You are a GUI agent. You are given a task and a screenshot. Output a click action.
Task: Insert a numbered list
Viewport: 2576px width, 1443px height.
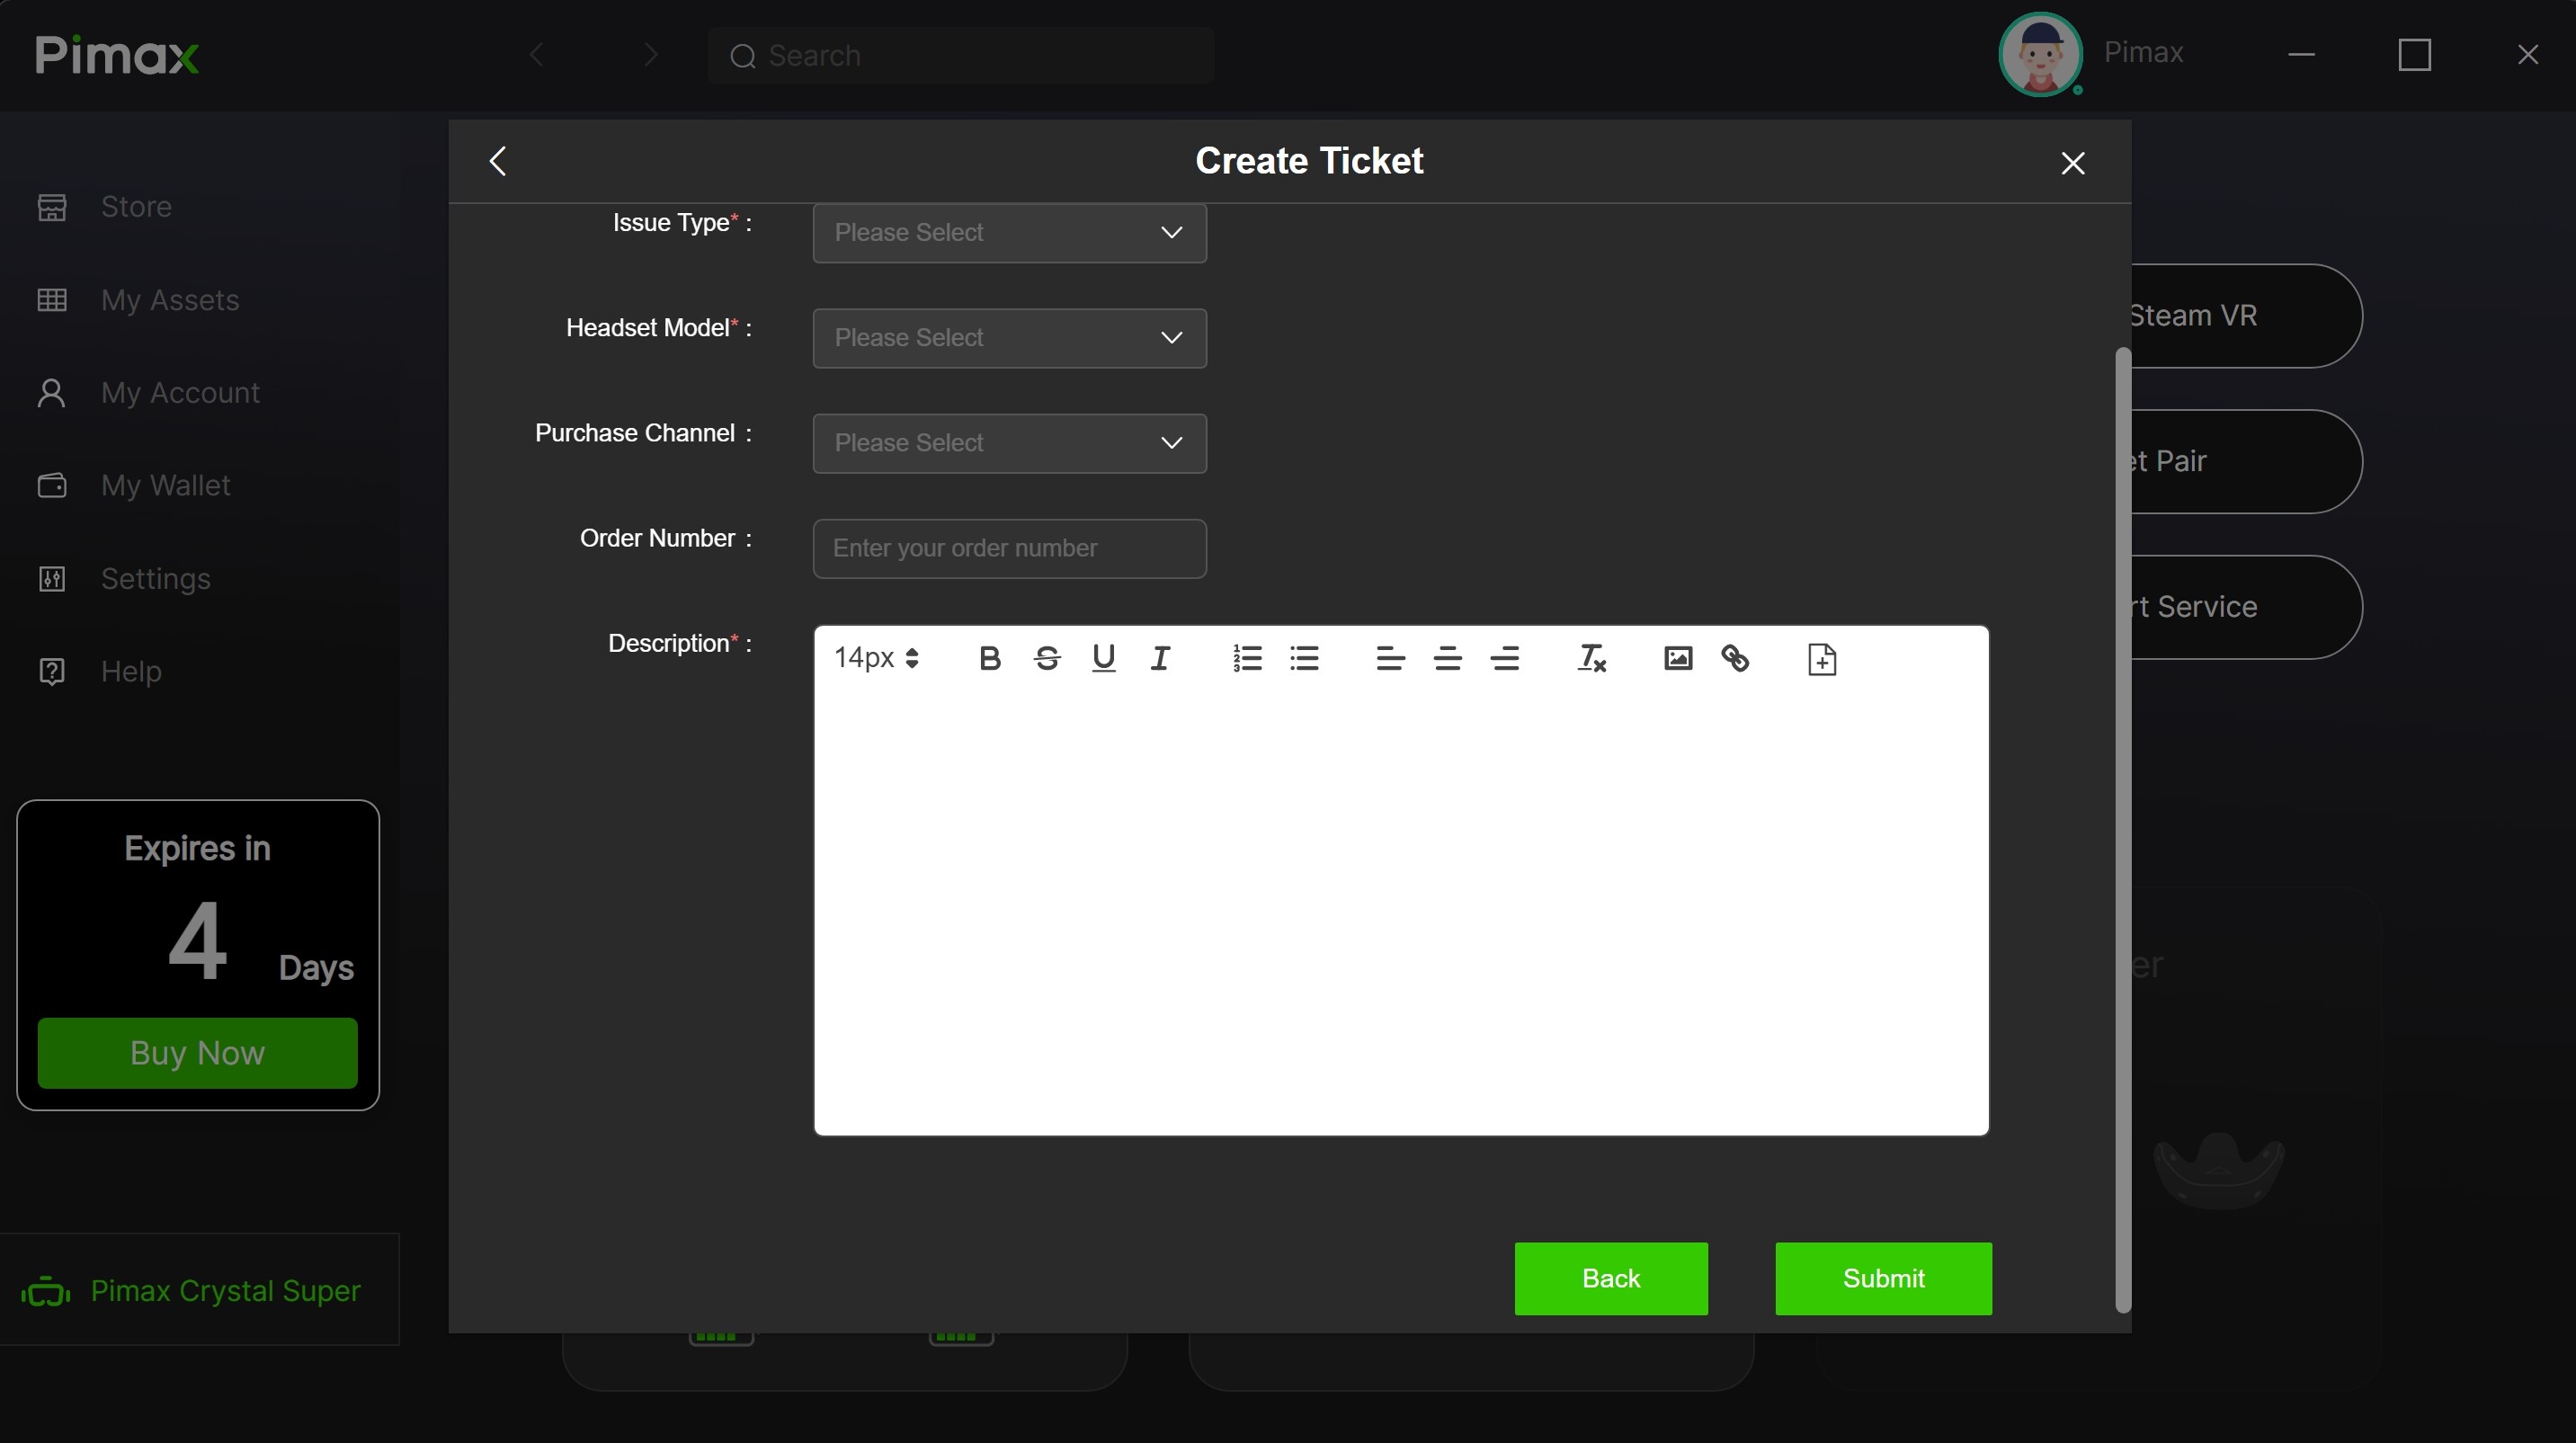click(1246, 658)
